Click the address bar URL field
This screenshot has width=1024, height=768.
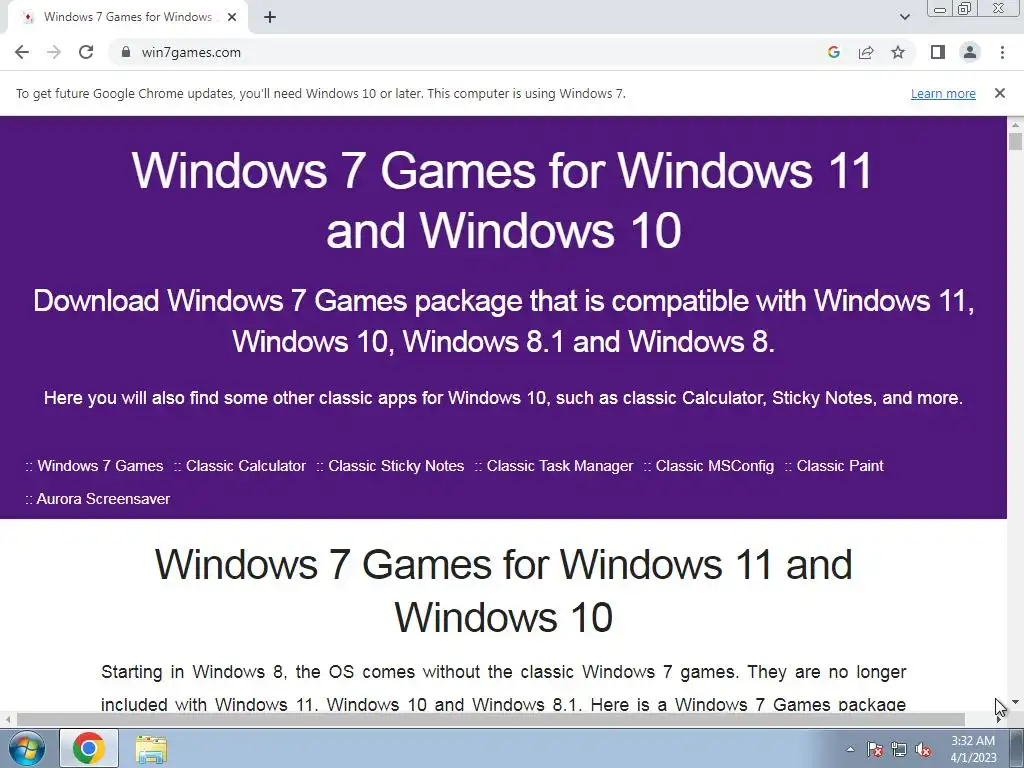470,52
